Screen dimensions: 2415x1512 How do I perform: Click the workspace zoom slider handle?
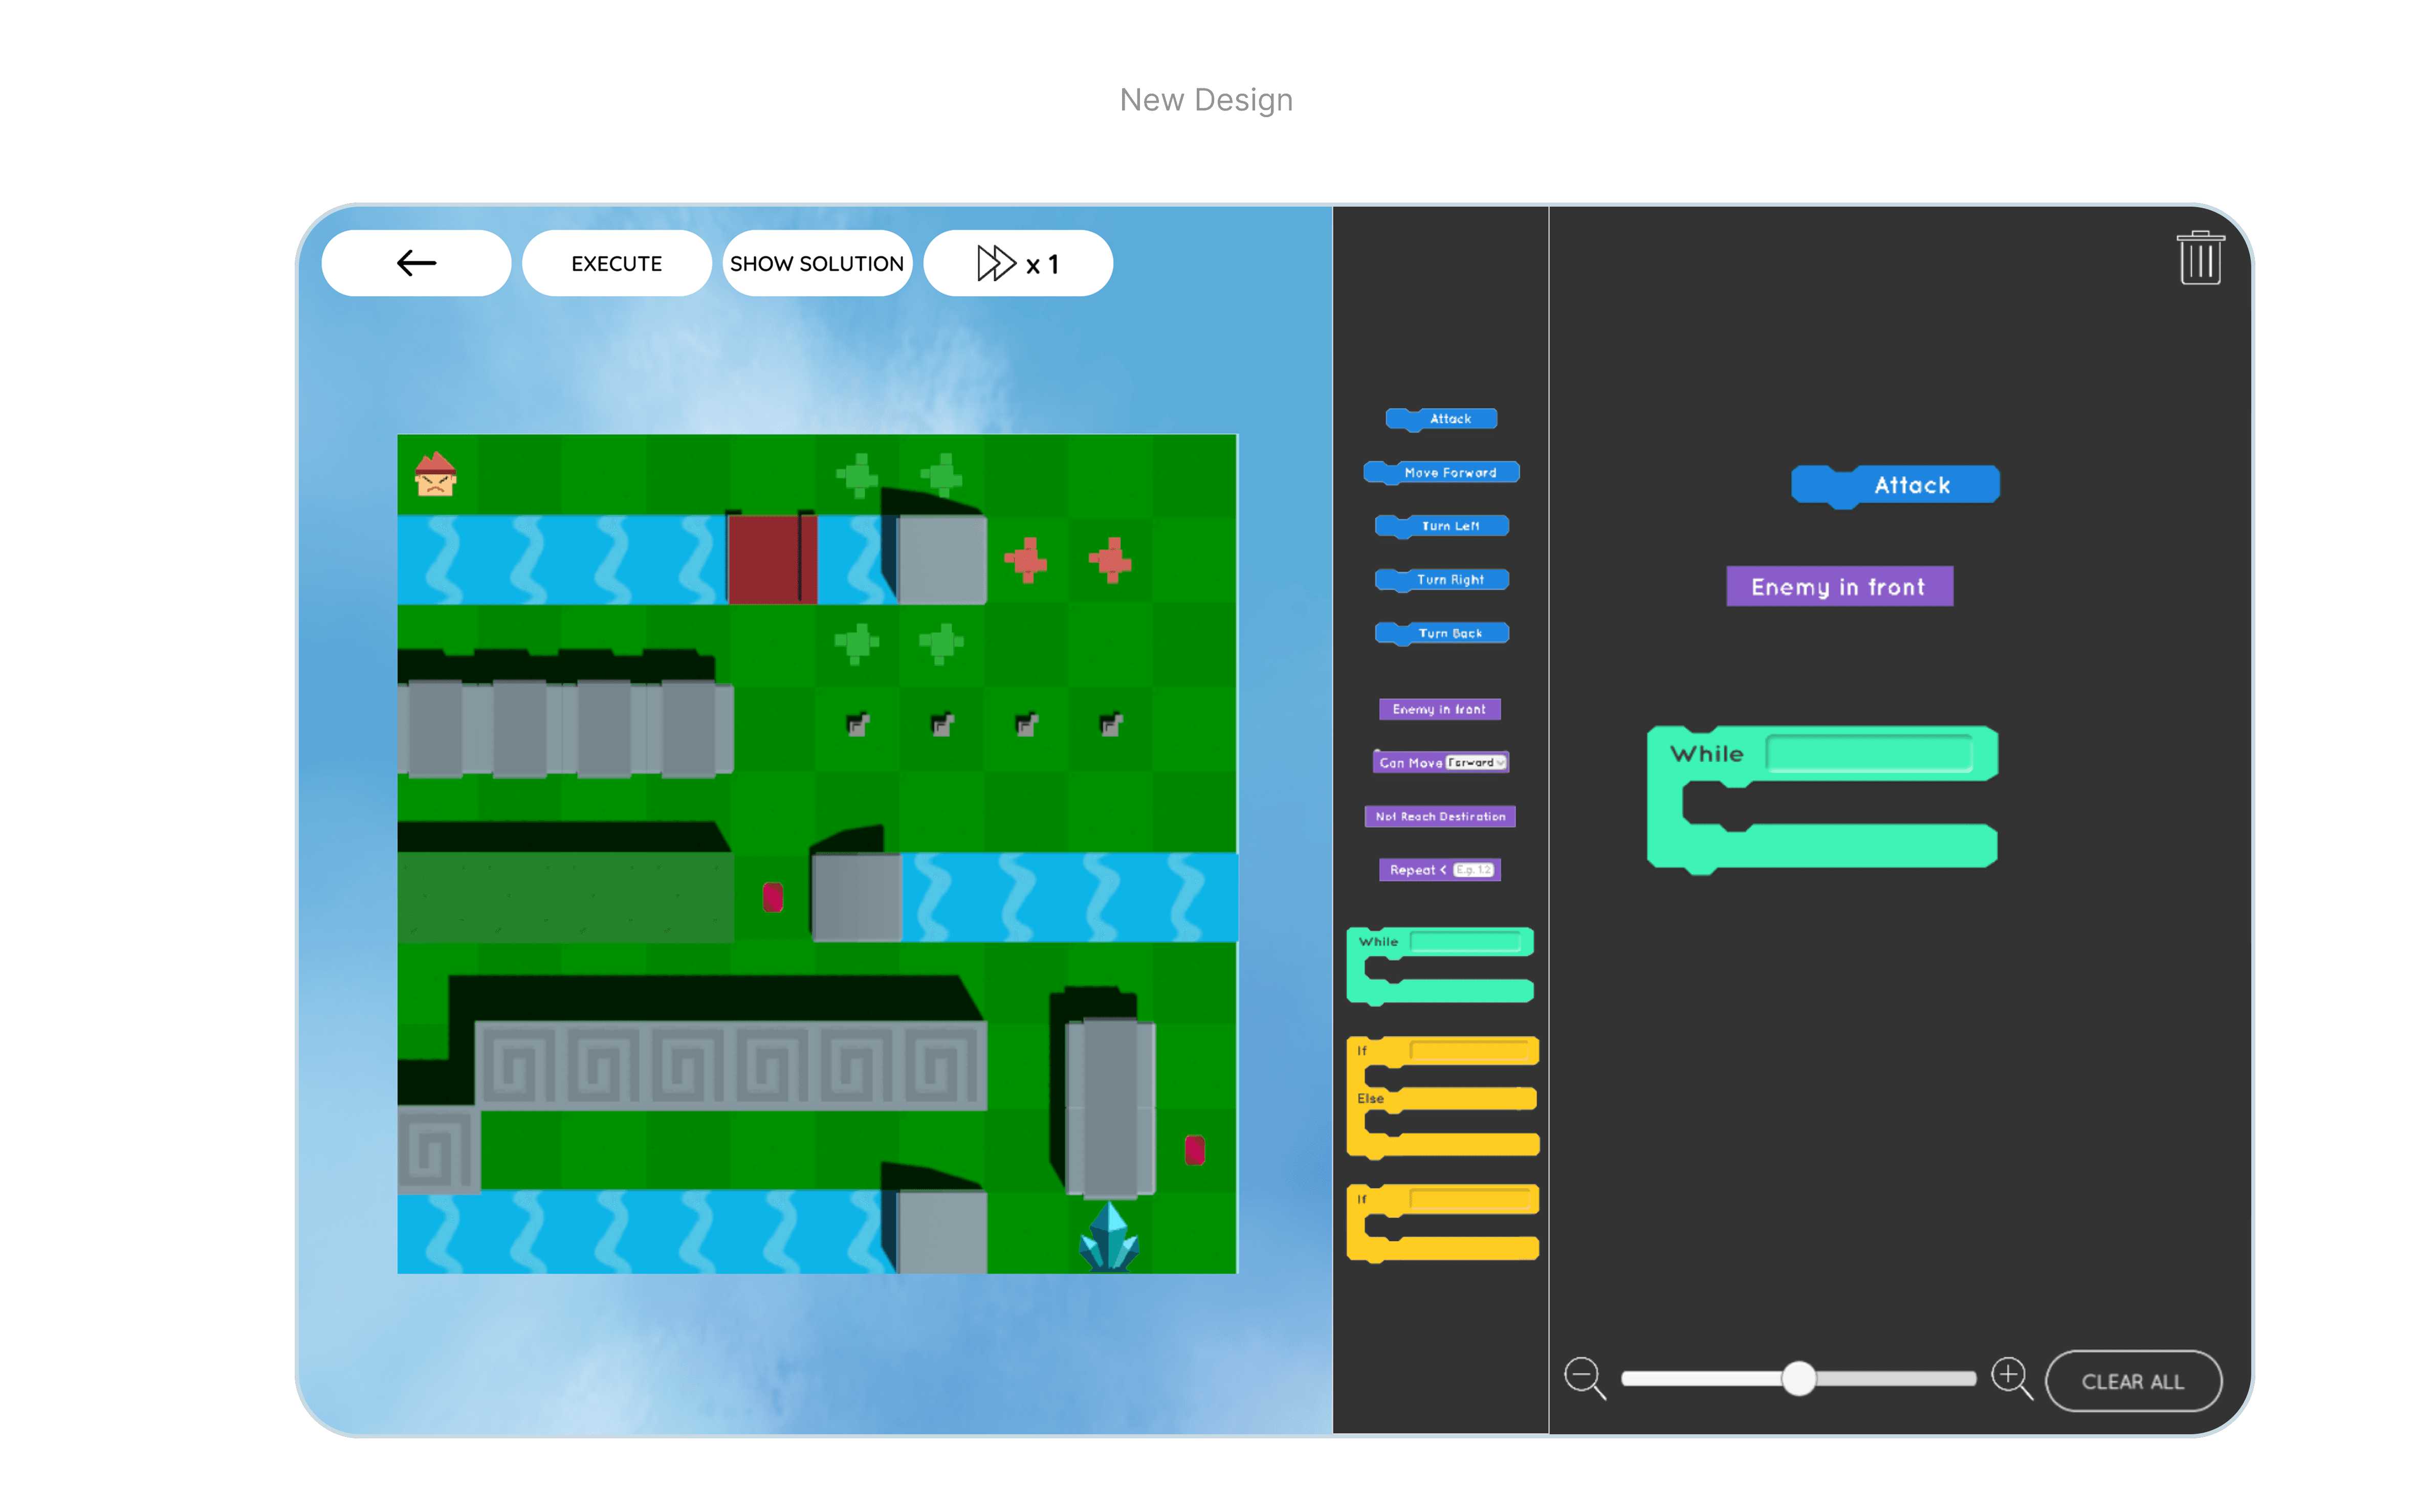(x=1798, y=1378)
